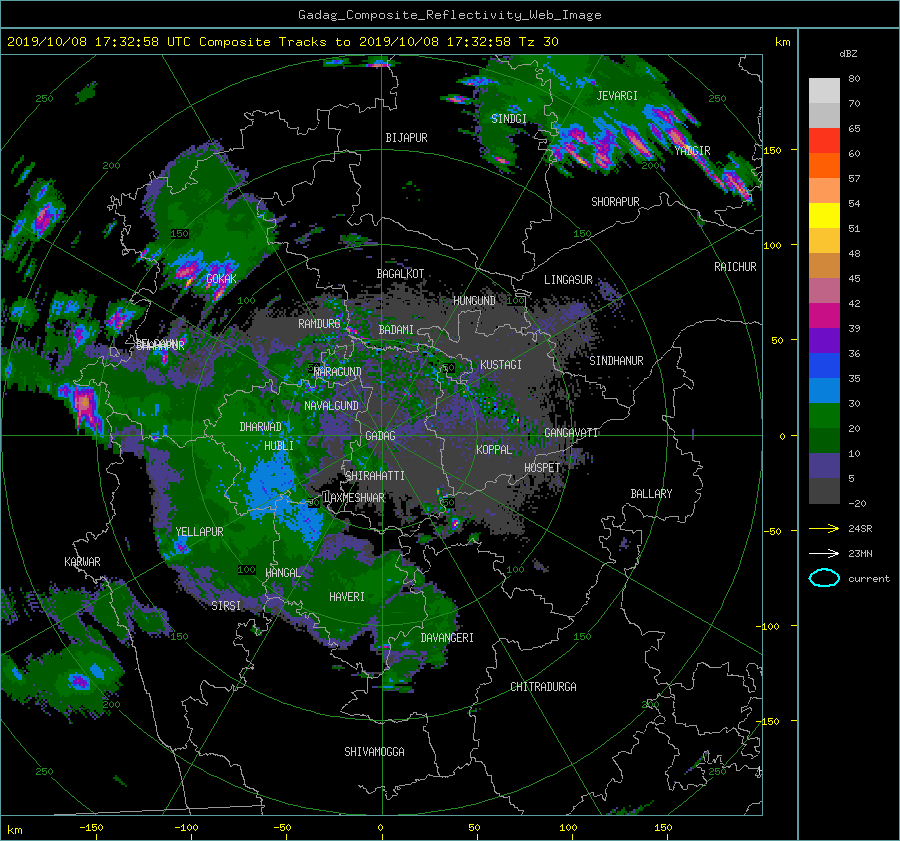The height and width of the screenshot is (841, 900).
Task: Click the DAVANGERI city label
Action: tap(447, 638)
